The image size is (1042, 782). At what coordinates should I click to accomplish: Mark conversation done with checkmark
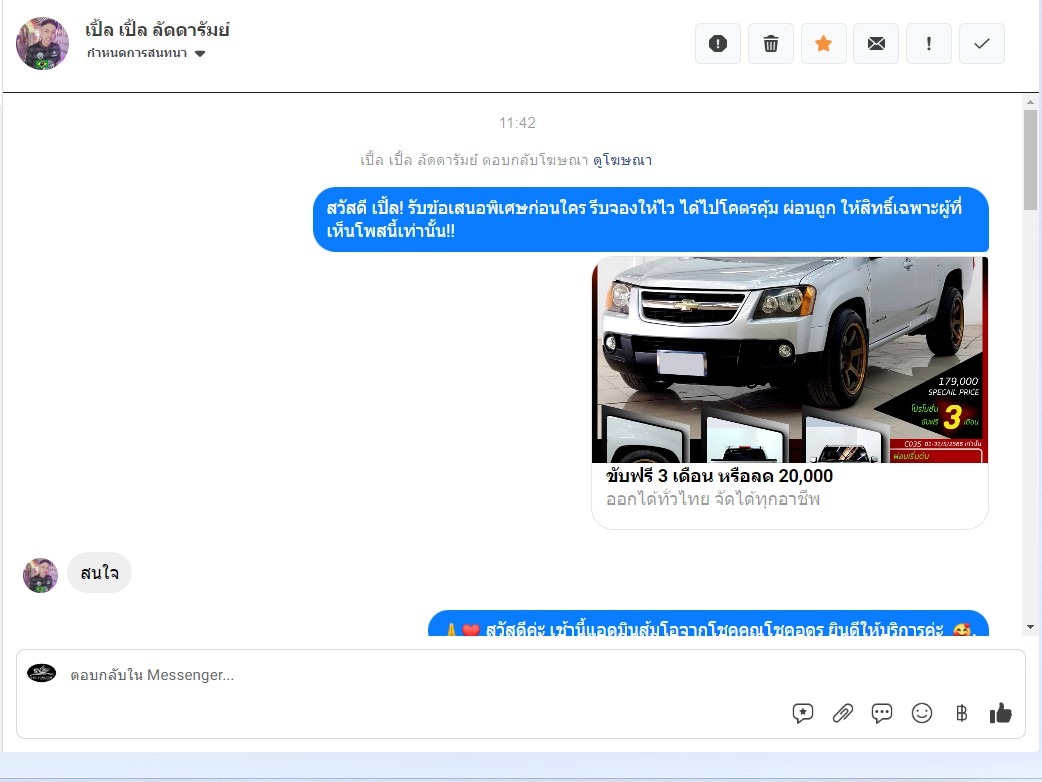coord(982,44)
